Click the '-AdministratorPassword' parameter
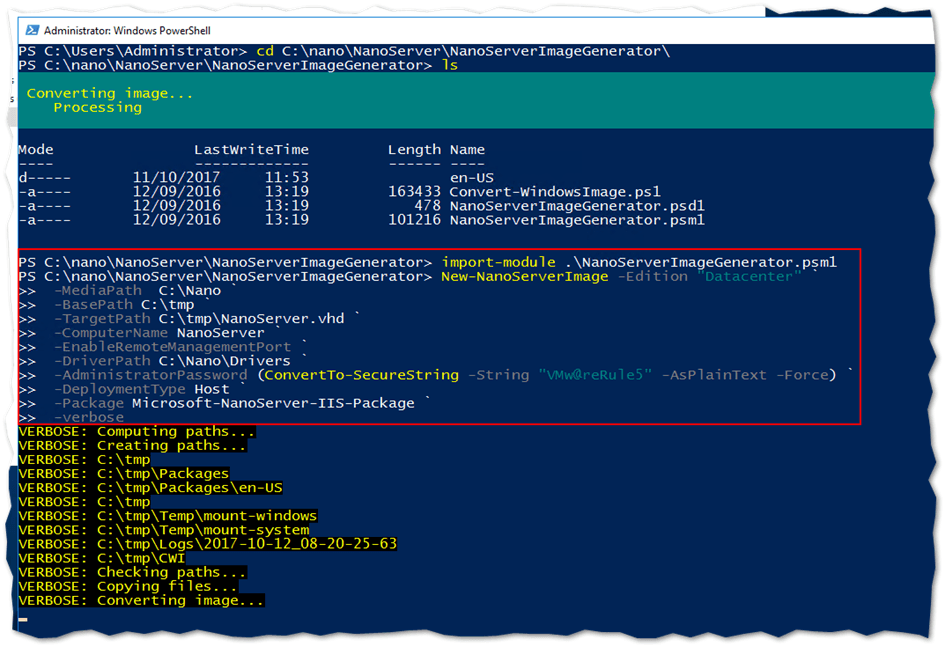Image resolution: width=945 pixels, height=647 pixels. coord(151,375)
